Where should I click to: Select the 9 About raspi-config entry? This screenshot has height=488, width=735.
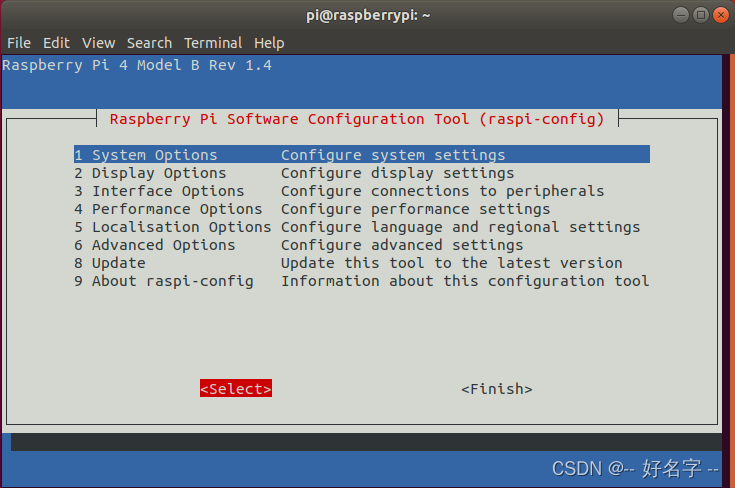362,281
